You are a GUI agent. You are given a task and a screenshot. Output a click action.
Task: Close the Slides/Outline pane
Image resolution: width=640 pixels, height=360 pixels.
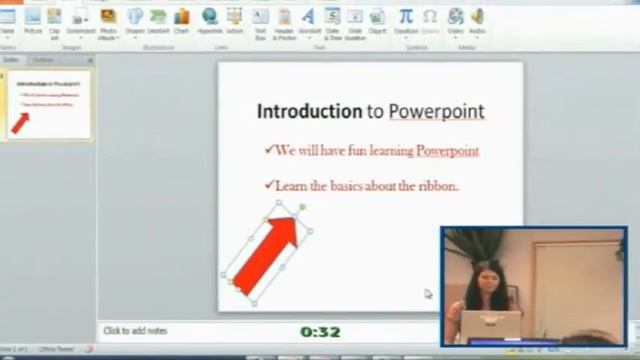click(x=91, y=60)
